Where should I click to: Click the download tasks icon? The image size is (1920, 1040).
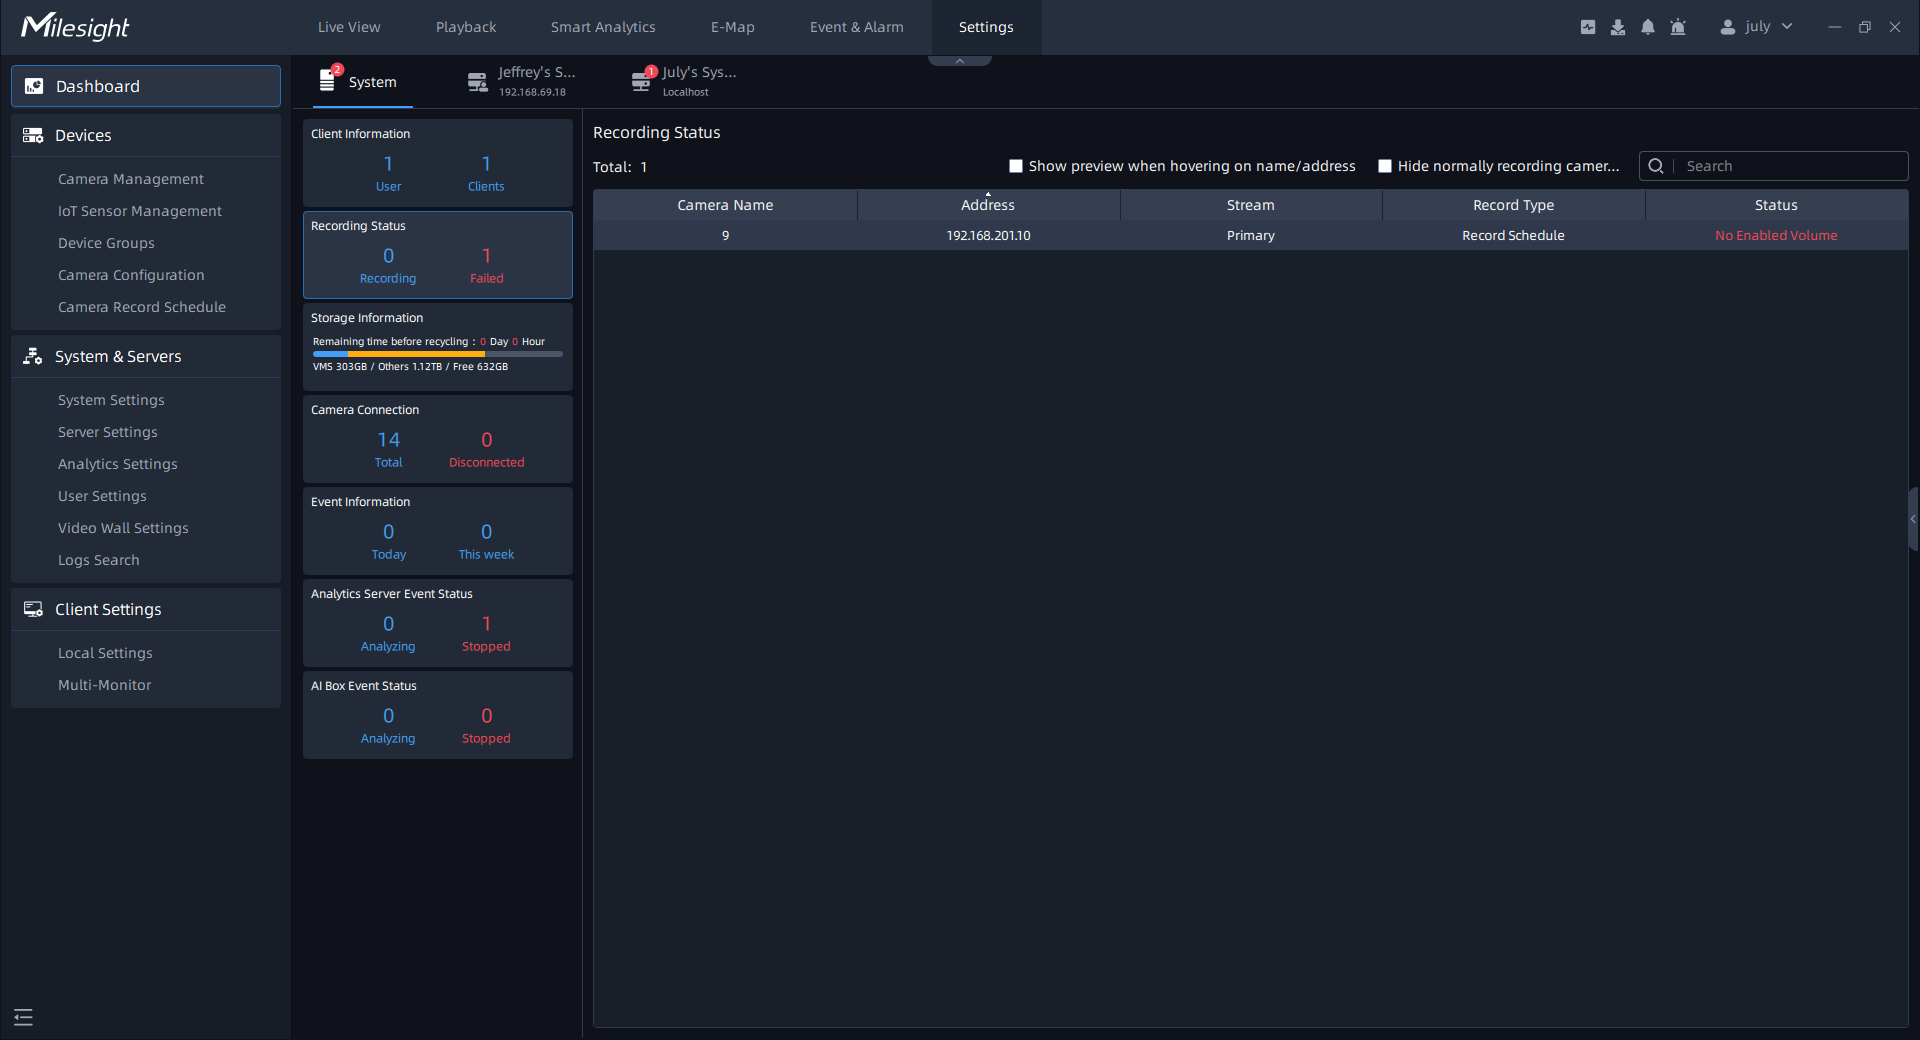point(1617,27)
